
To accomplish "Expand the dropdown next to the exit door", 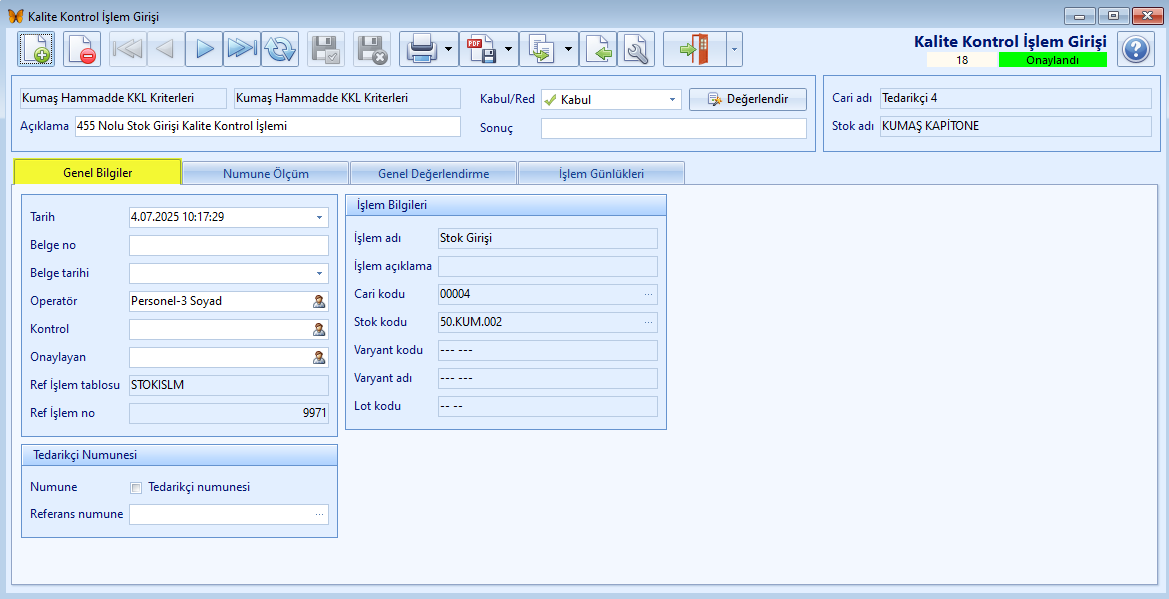I will pos(734,49).
